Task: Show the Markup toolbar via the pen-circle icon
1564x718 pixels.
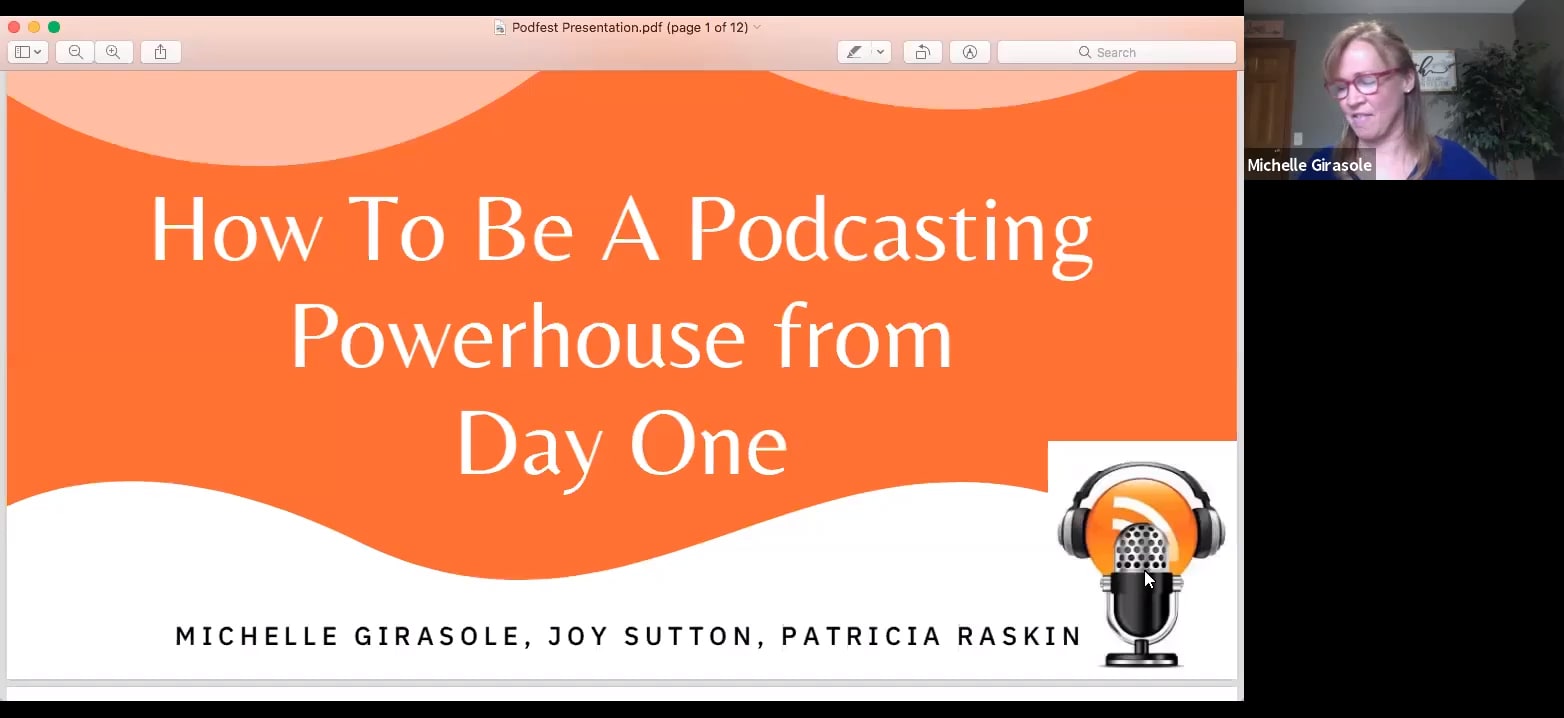Action: click(969, 52)
